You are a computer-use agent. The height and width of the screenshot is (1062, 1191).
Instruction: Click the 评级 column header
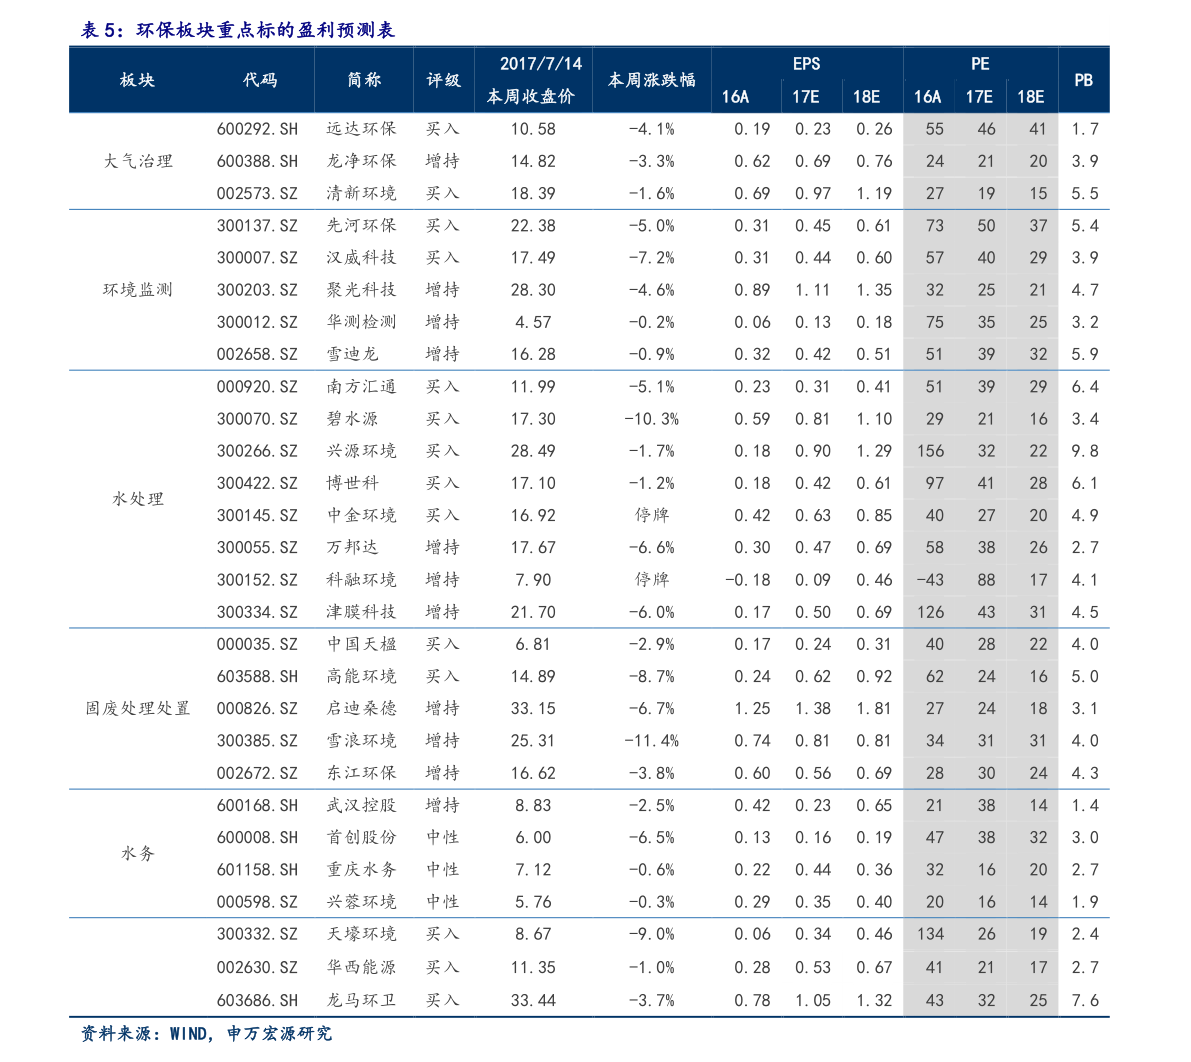point(443,80)
